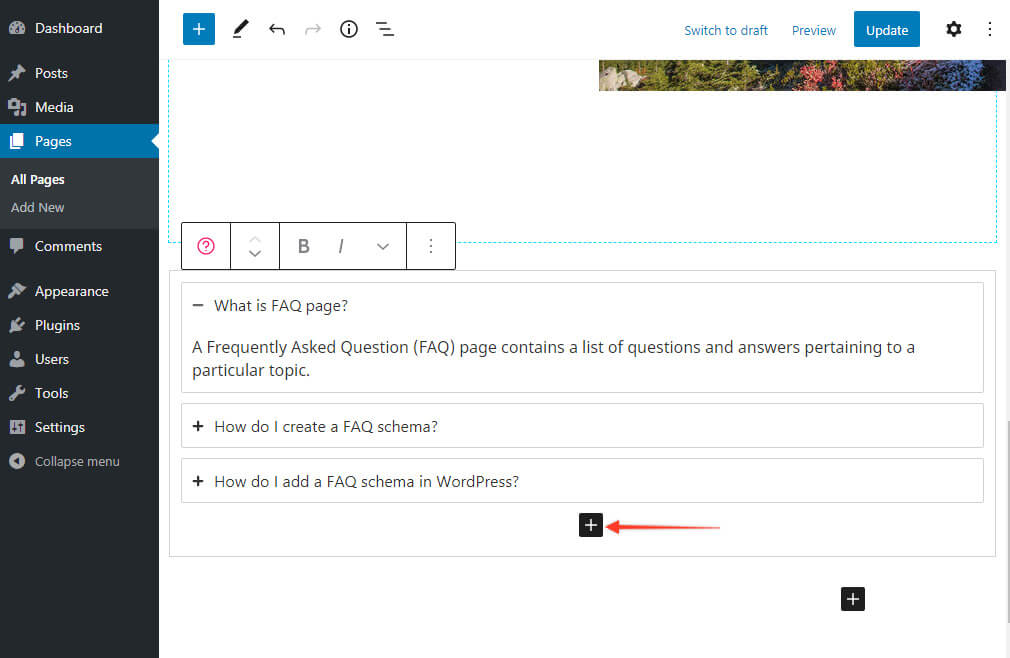The width and height of the screenshot is (1010, 658).
Task: Open editor options three-dot menu
Action: [x=990, y=29]
